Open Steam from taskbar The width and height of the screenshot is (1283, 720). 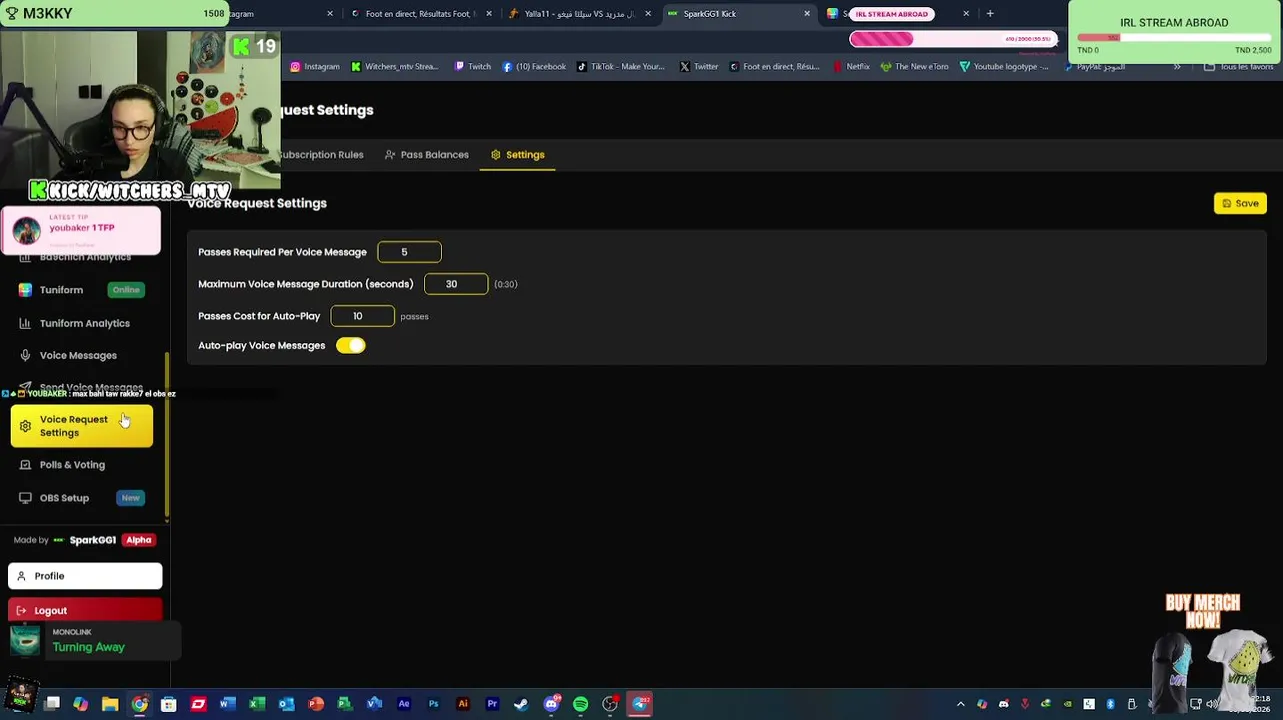521,704
